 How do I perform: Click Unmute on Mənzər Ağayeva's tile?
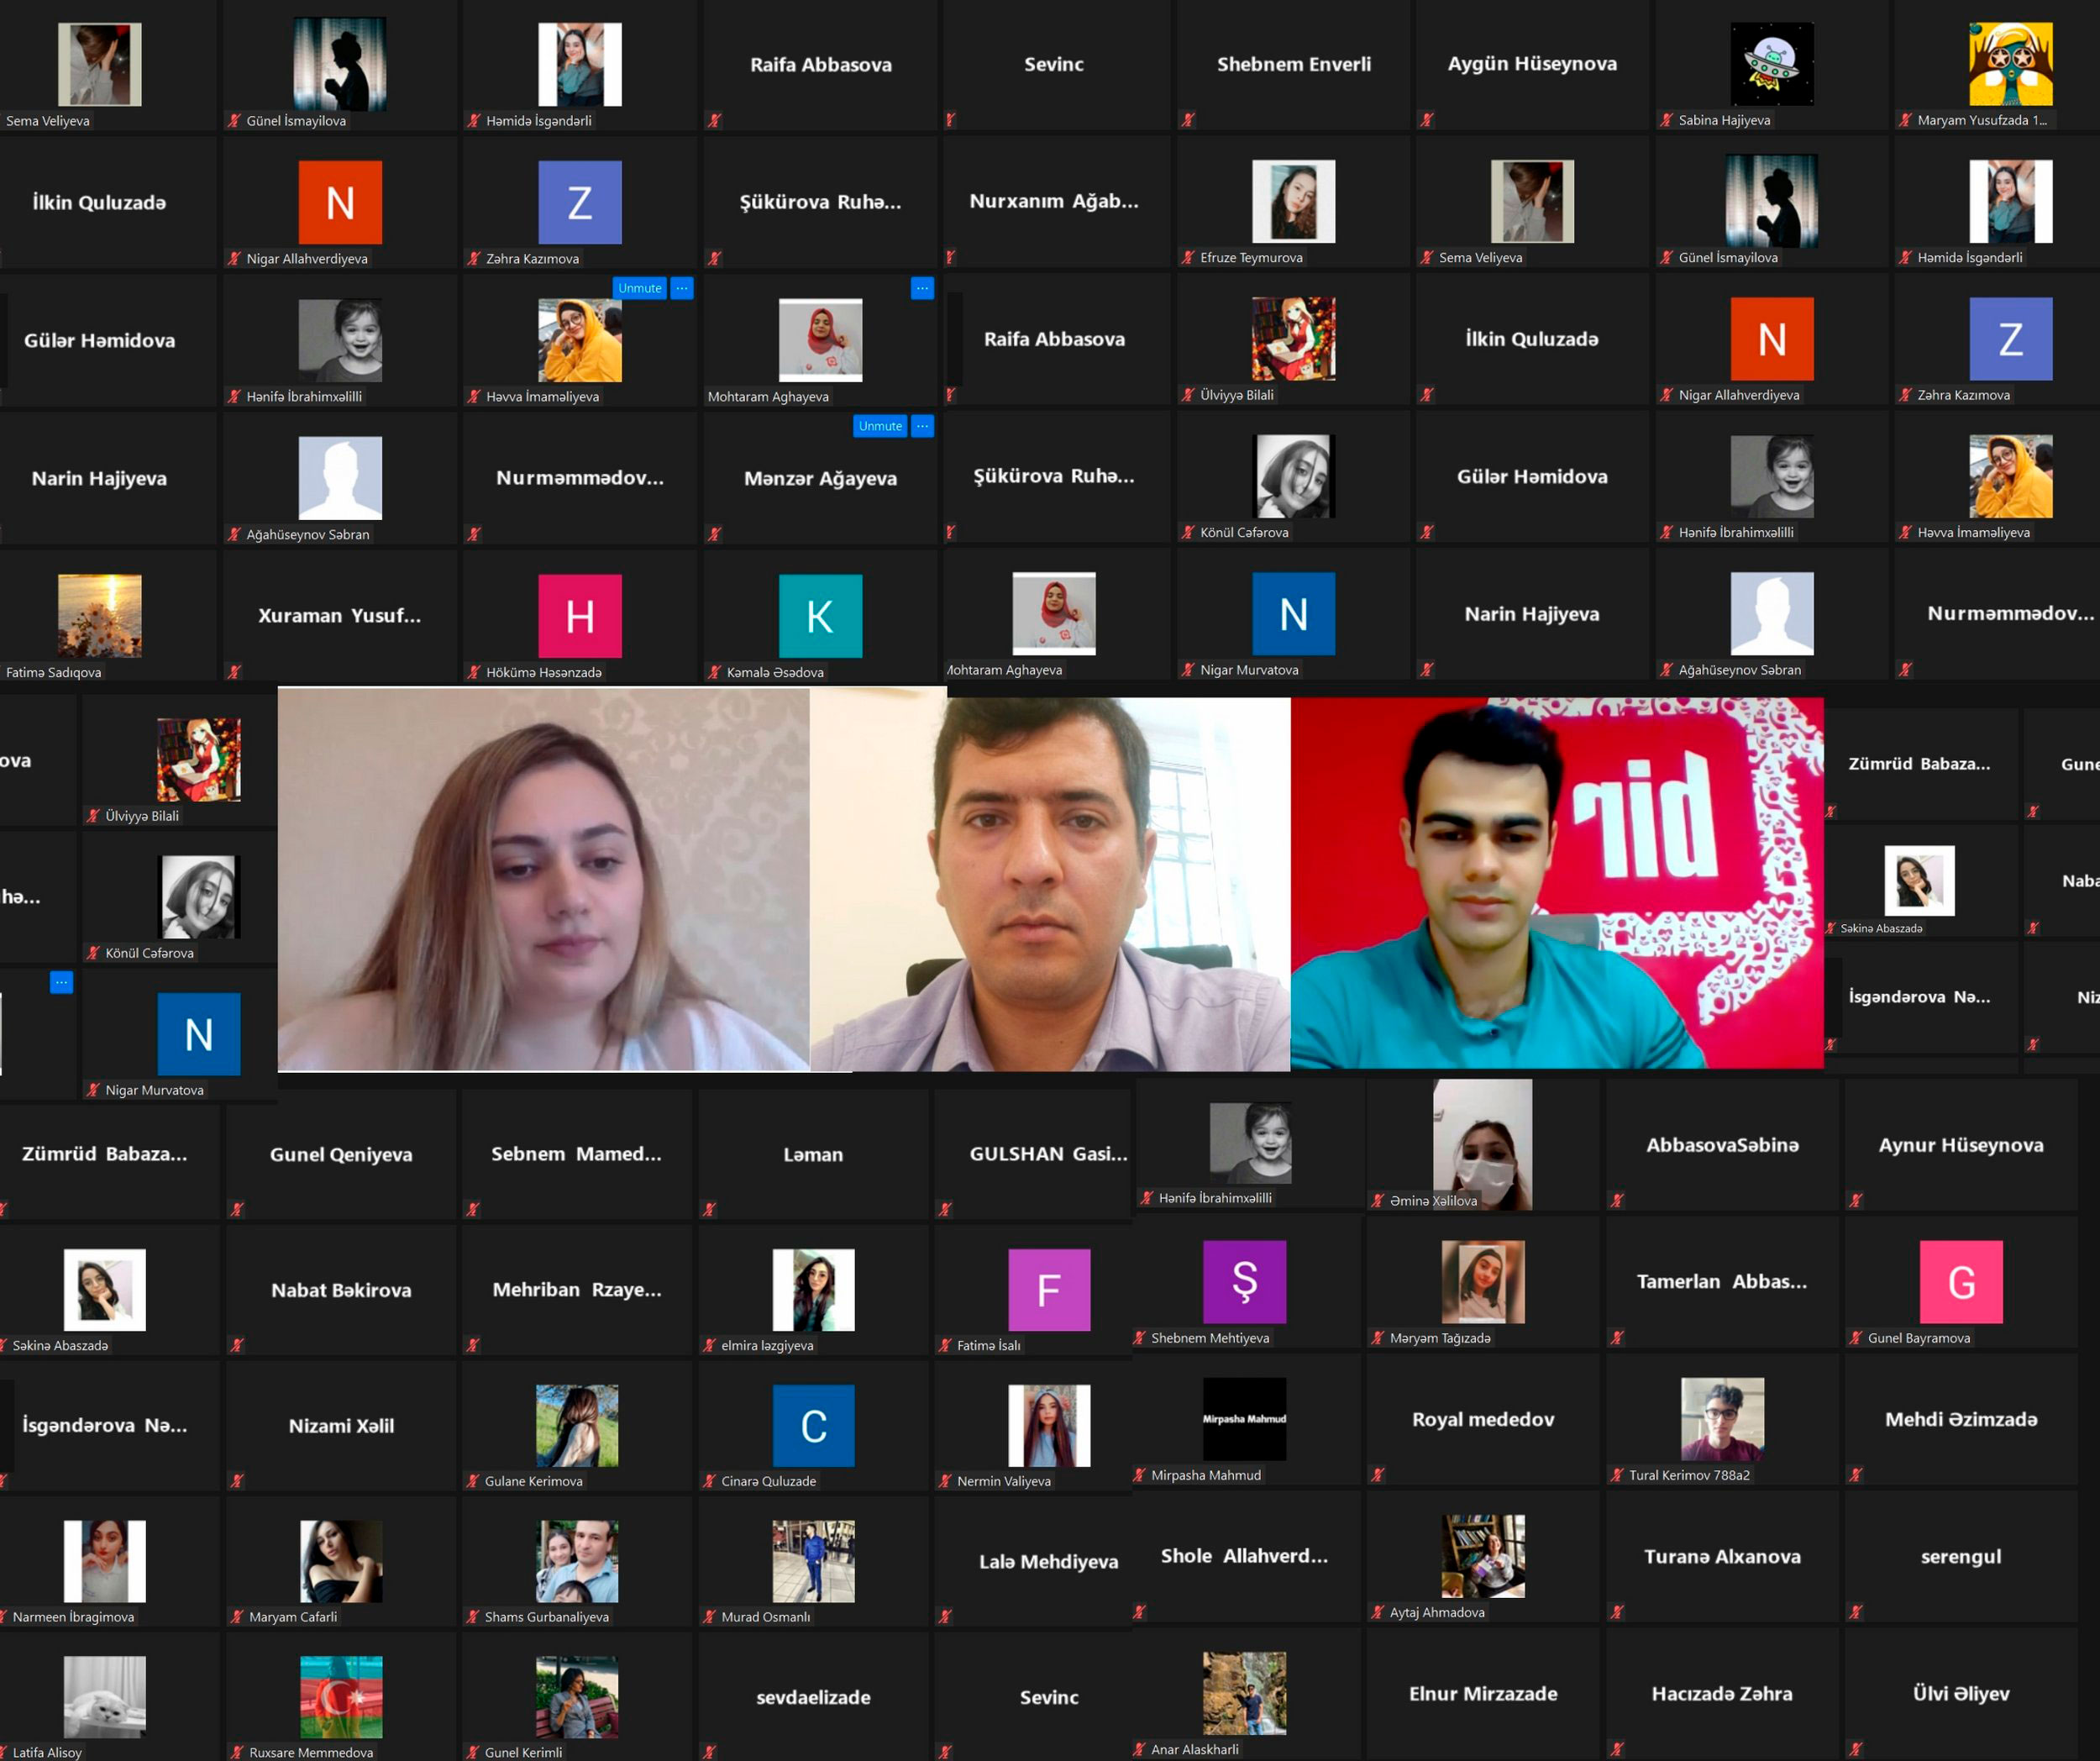880,426
